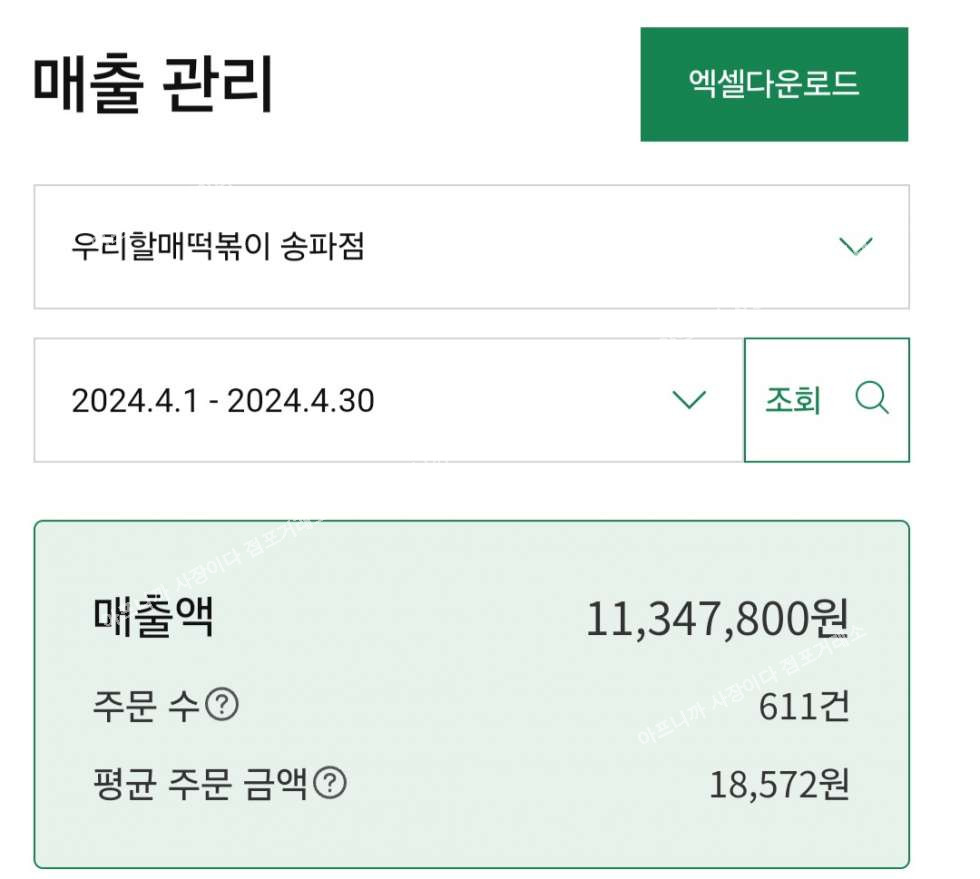Click the 11,347,800원 sales amount
This screenshot has height=879, width=980.
pos(717,620)
